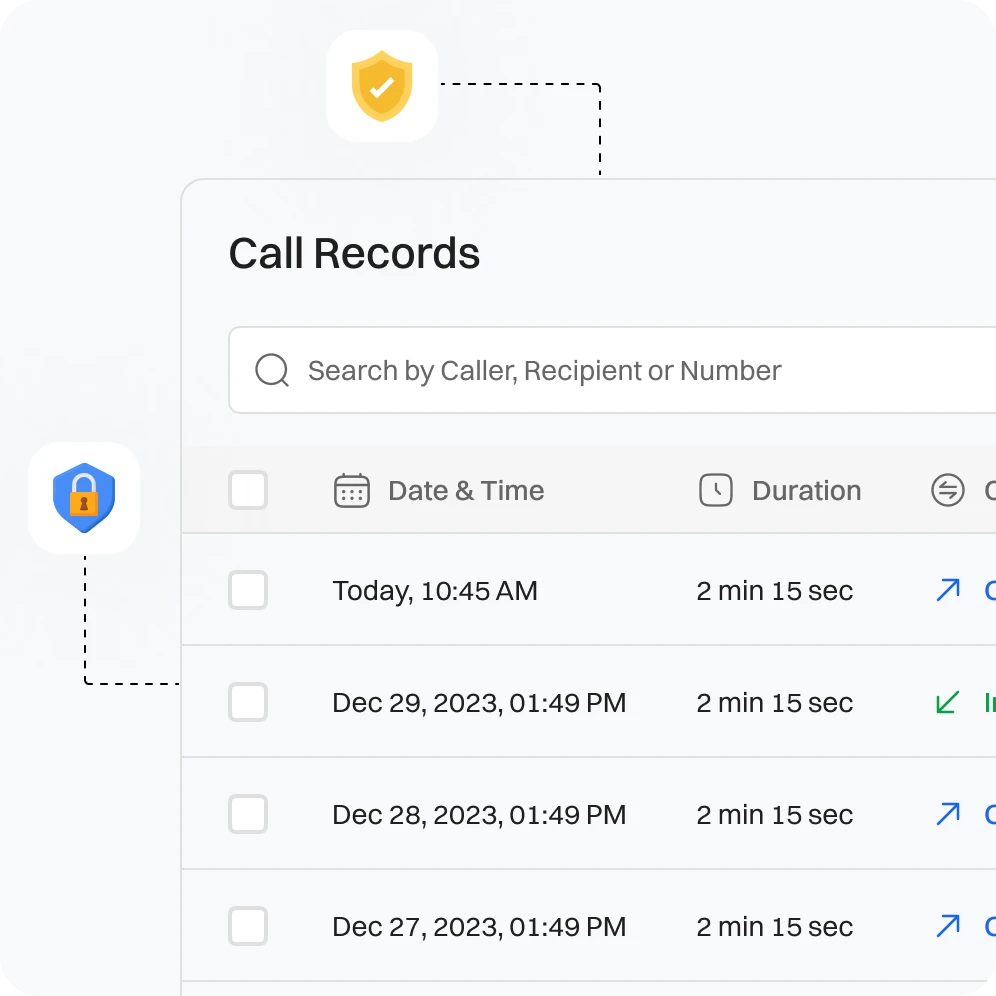Image resolution: width=996 pixels, height=996 pixels.
Task: Mark the Dec 27, 2023 record checkbox
Action: pyautogui.click(x=248, y=927)
